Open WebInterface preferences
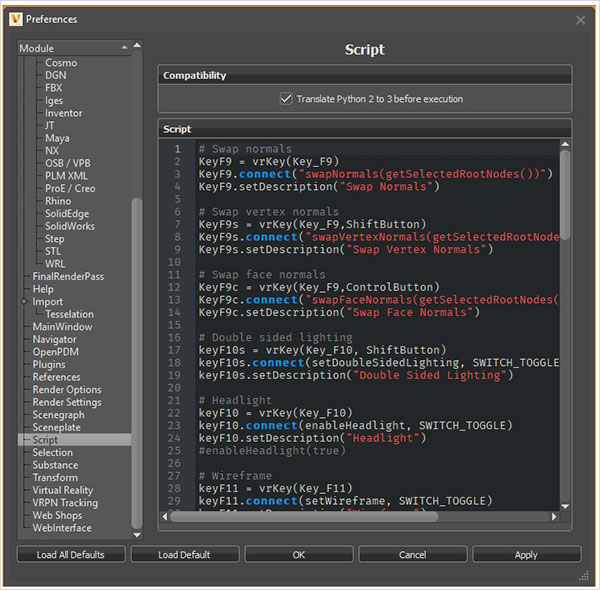The height and width of the screenshot is (590, 600). [x=62, y=528]
